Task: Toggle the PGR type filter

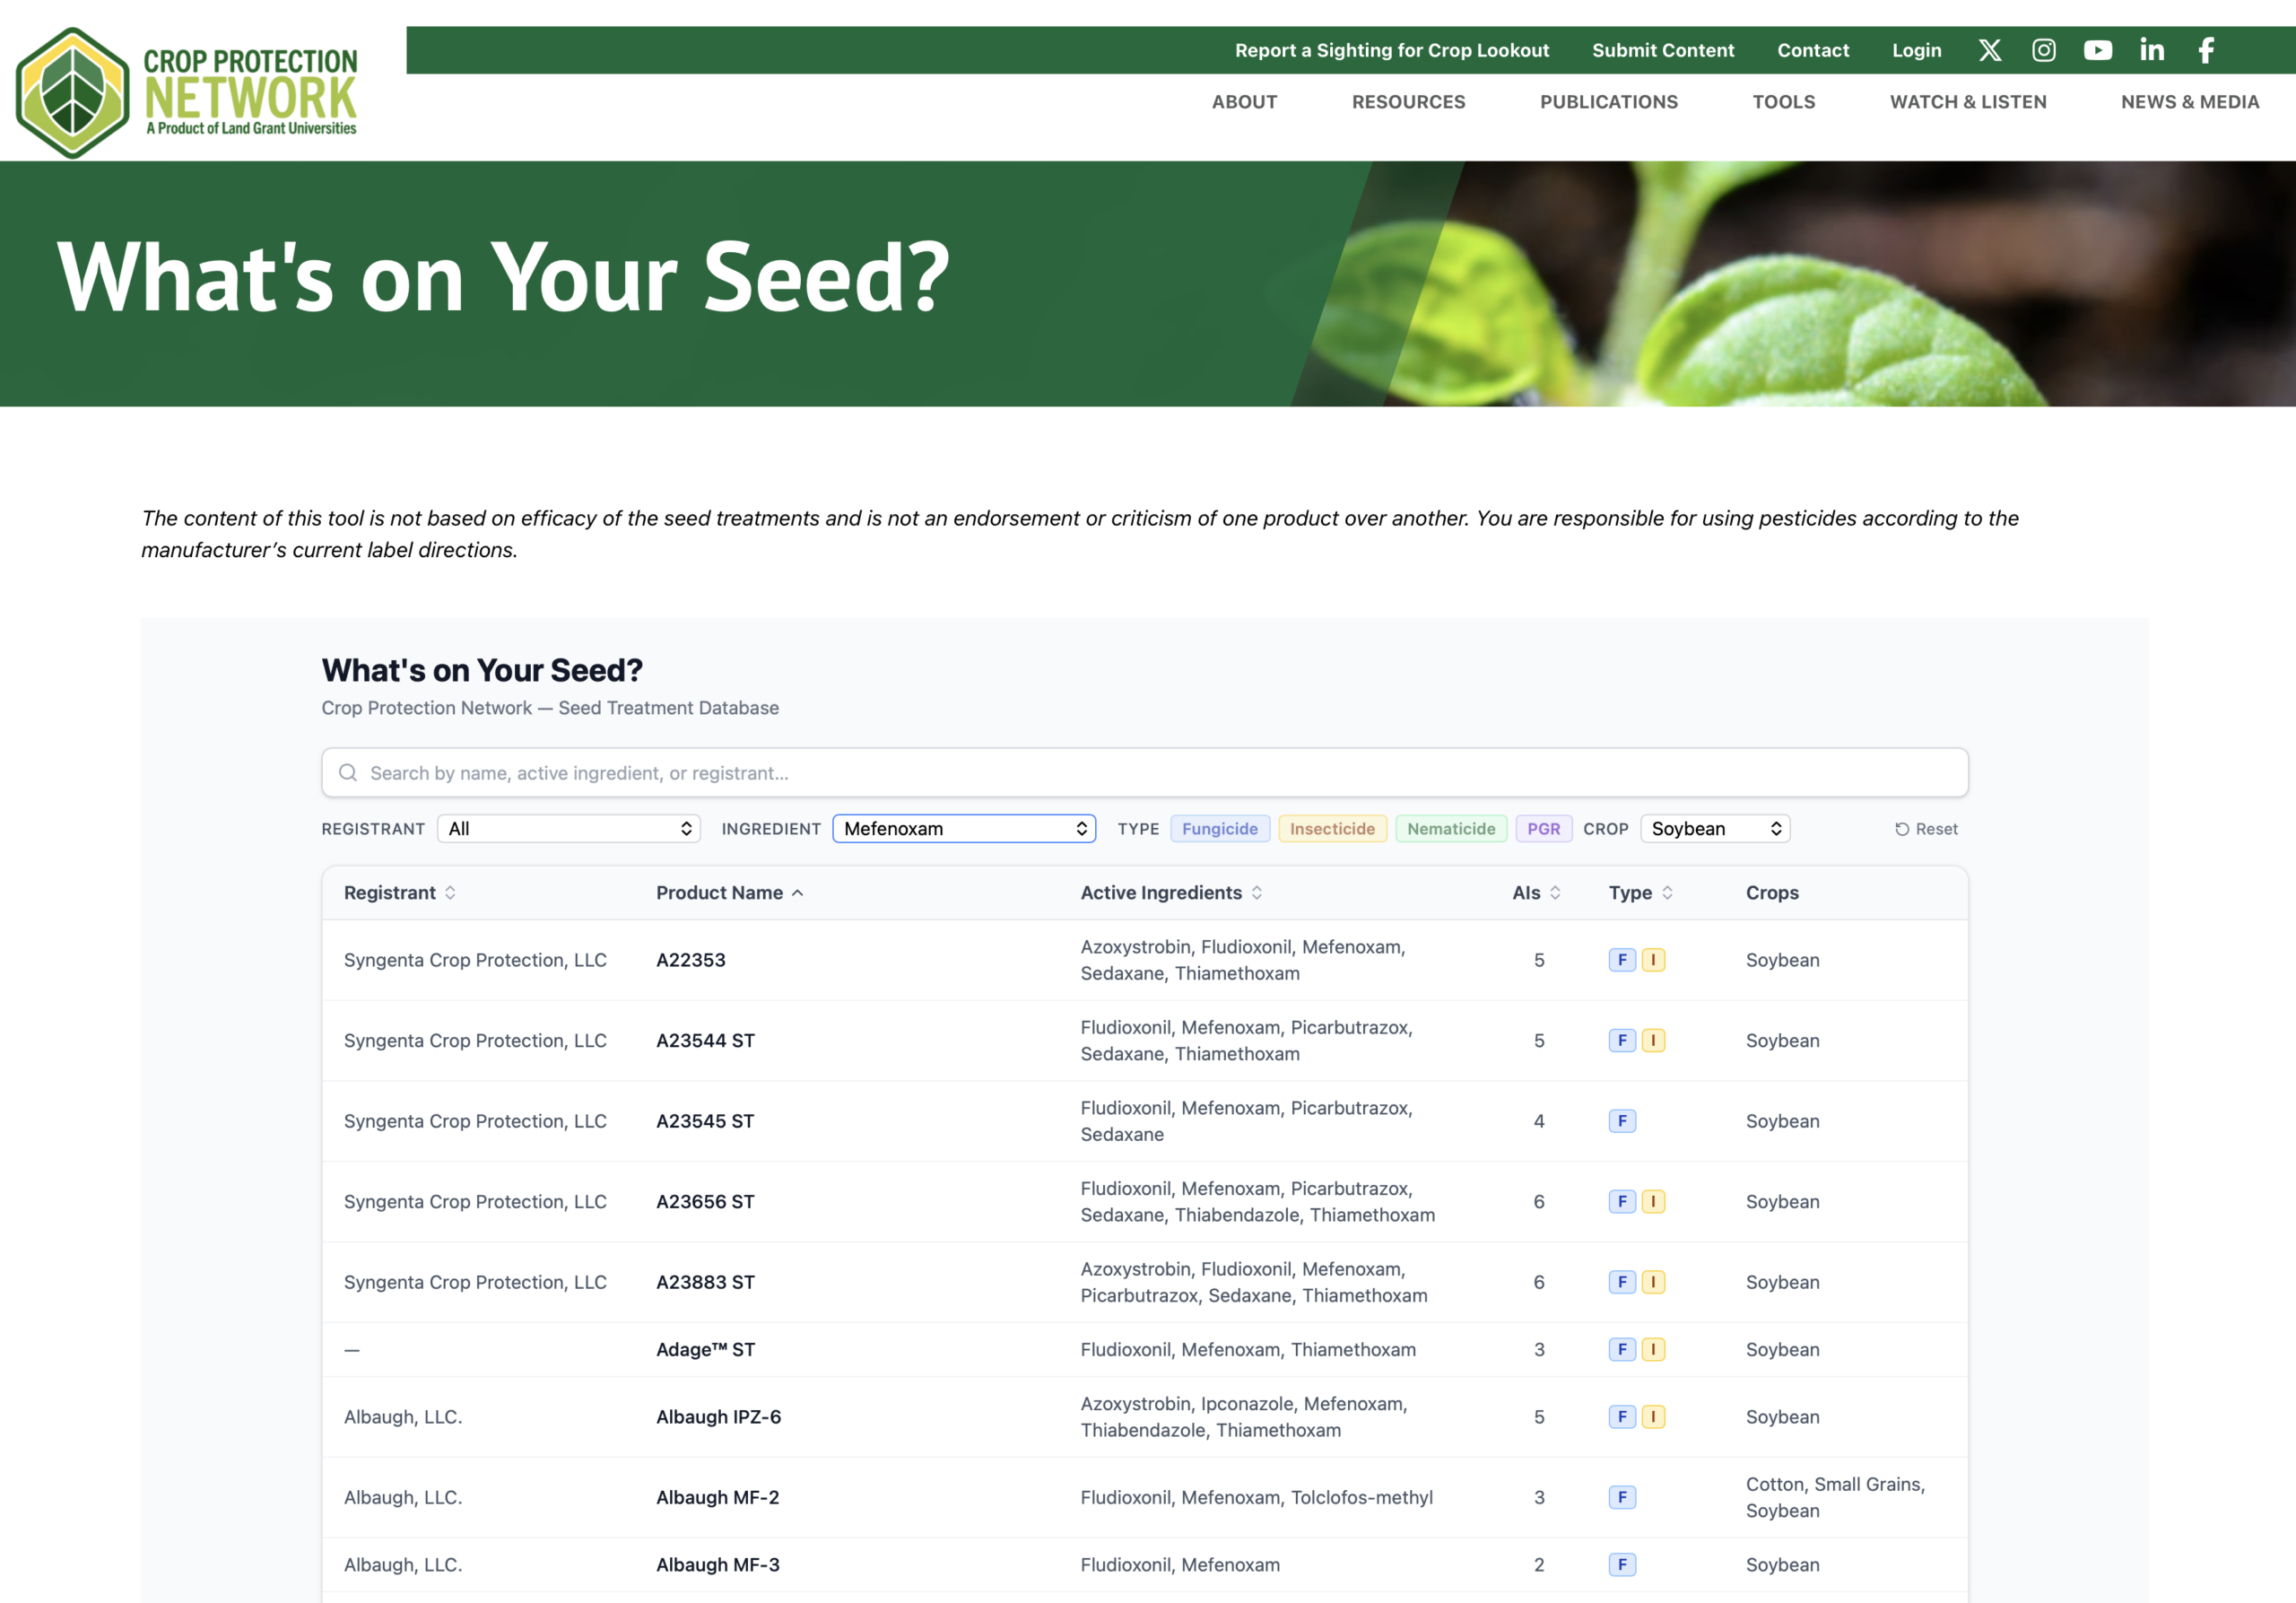Action: tap(1543, 828)
